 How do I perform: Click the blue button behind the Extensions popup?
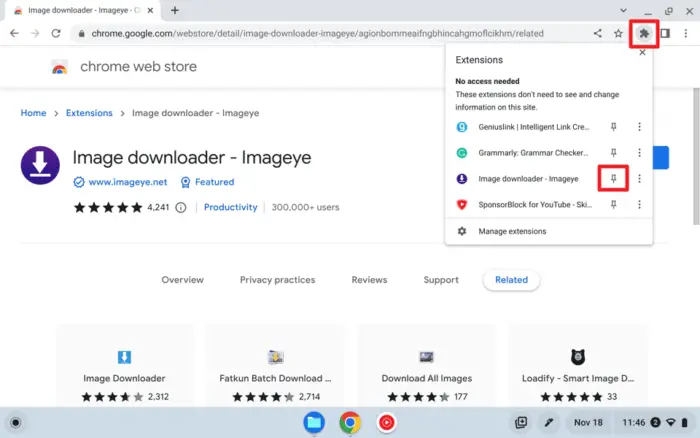coord(661,158)
